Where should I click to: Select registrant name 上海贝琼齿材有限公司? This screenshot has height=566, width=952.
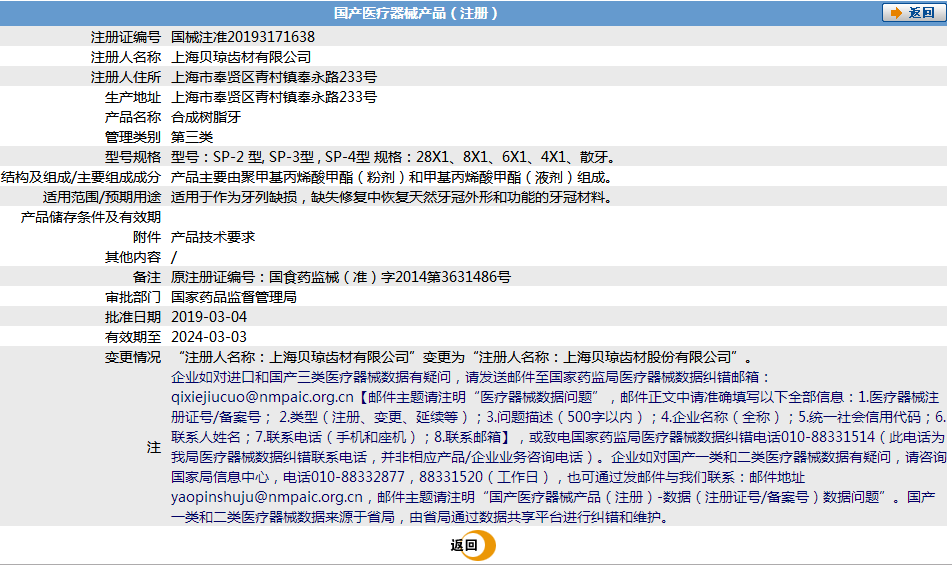coord(241,57)
